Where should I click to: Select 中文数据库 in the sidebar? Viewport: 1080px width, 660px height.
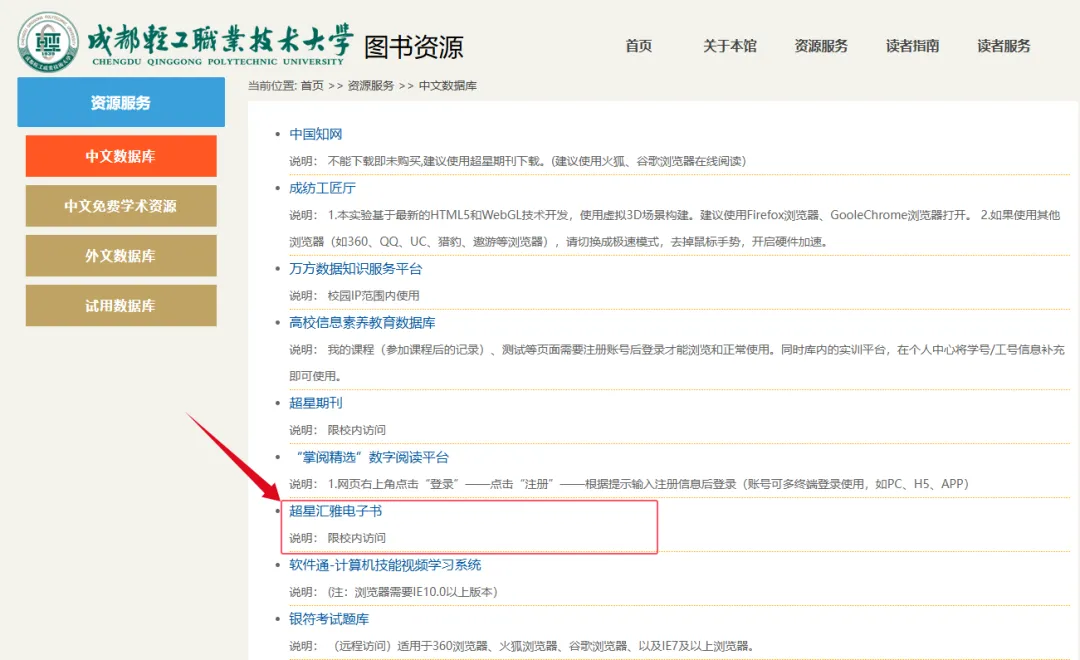[x=121, y=156]
